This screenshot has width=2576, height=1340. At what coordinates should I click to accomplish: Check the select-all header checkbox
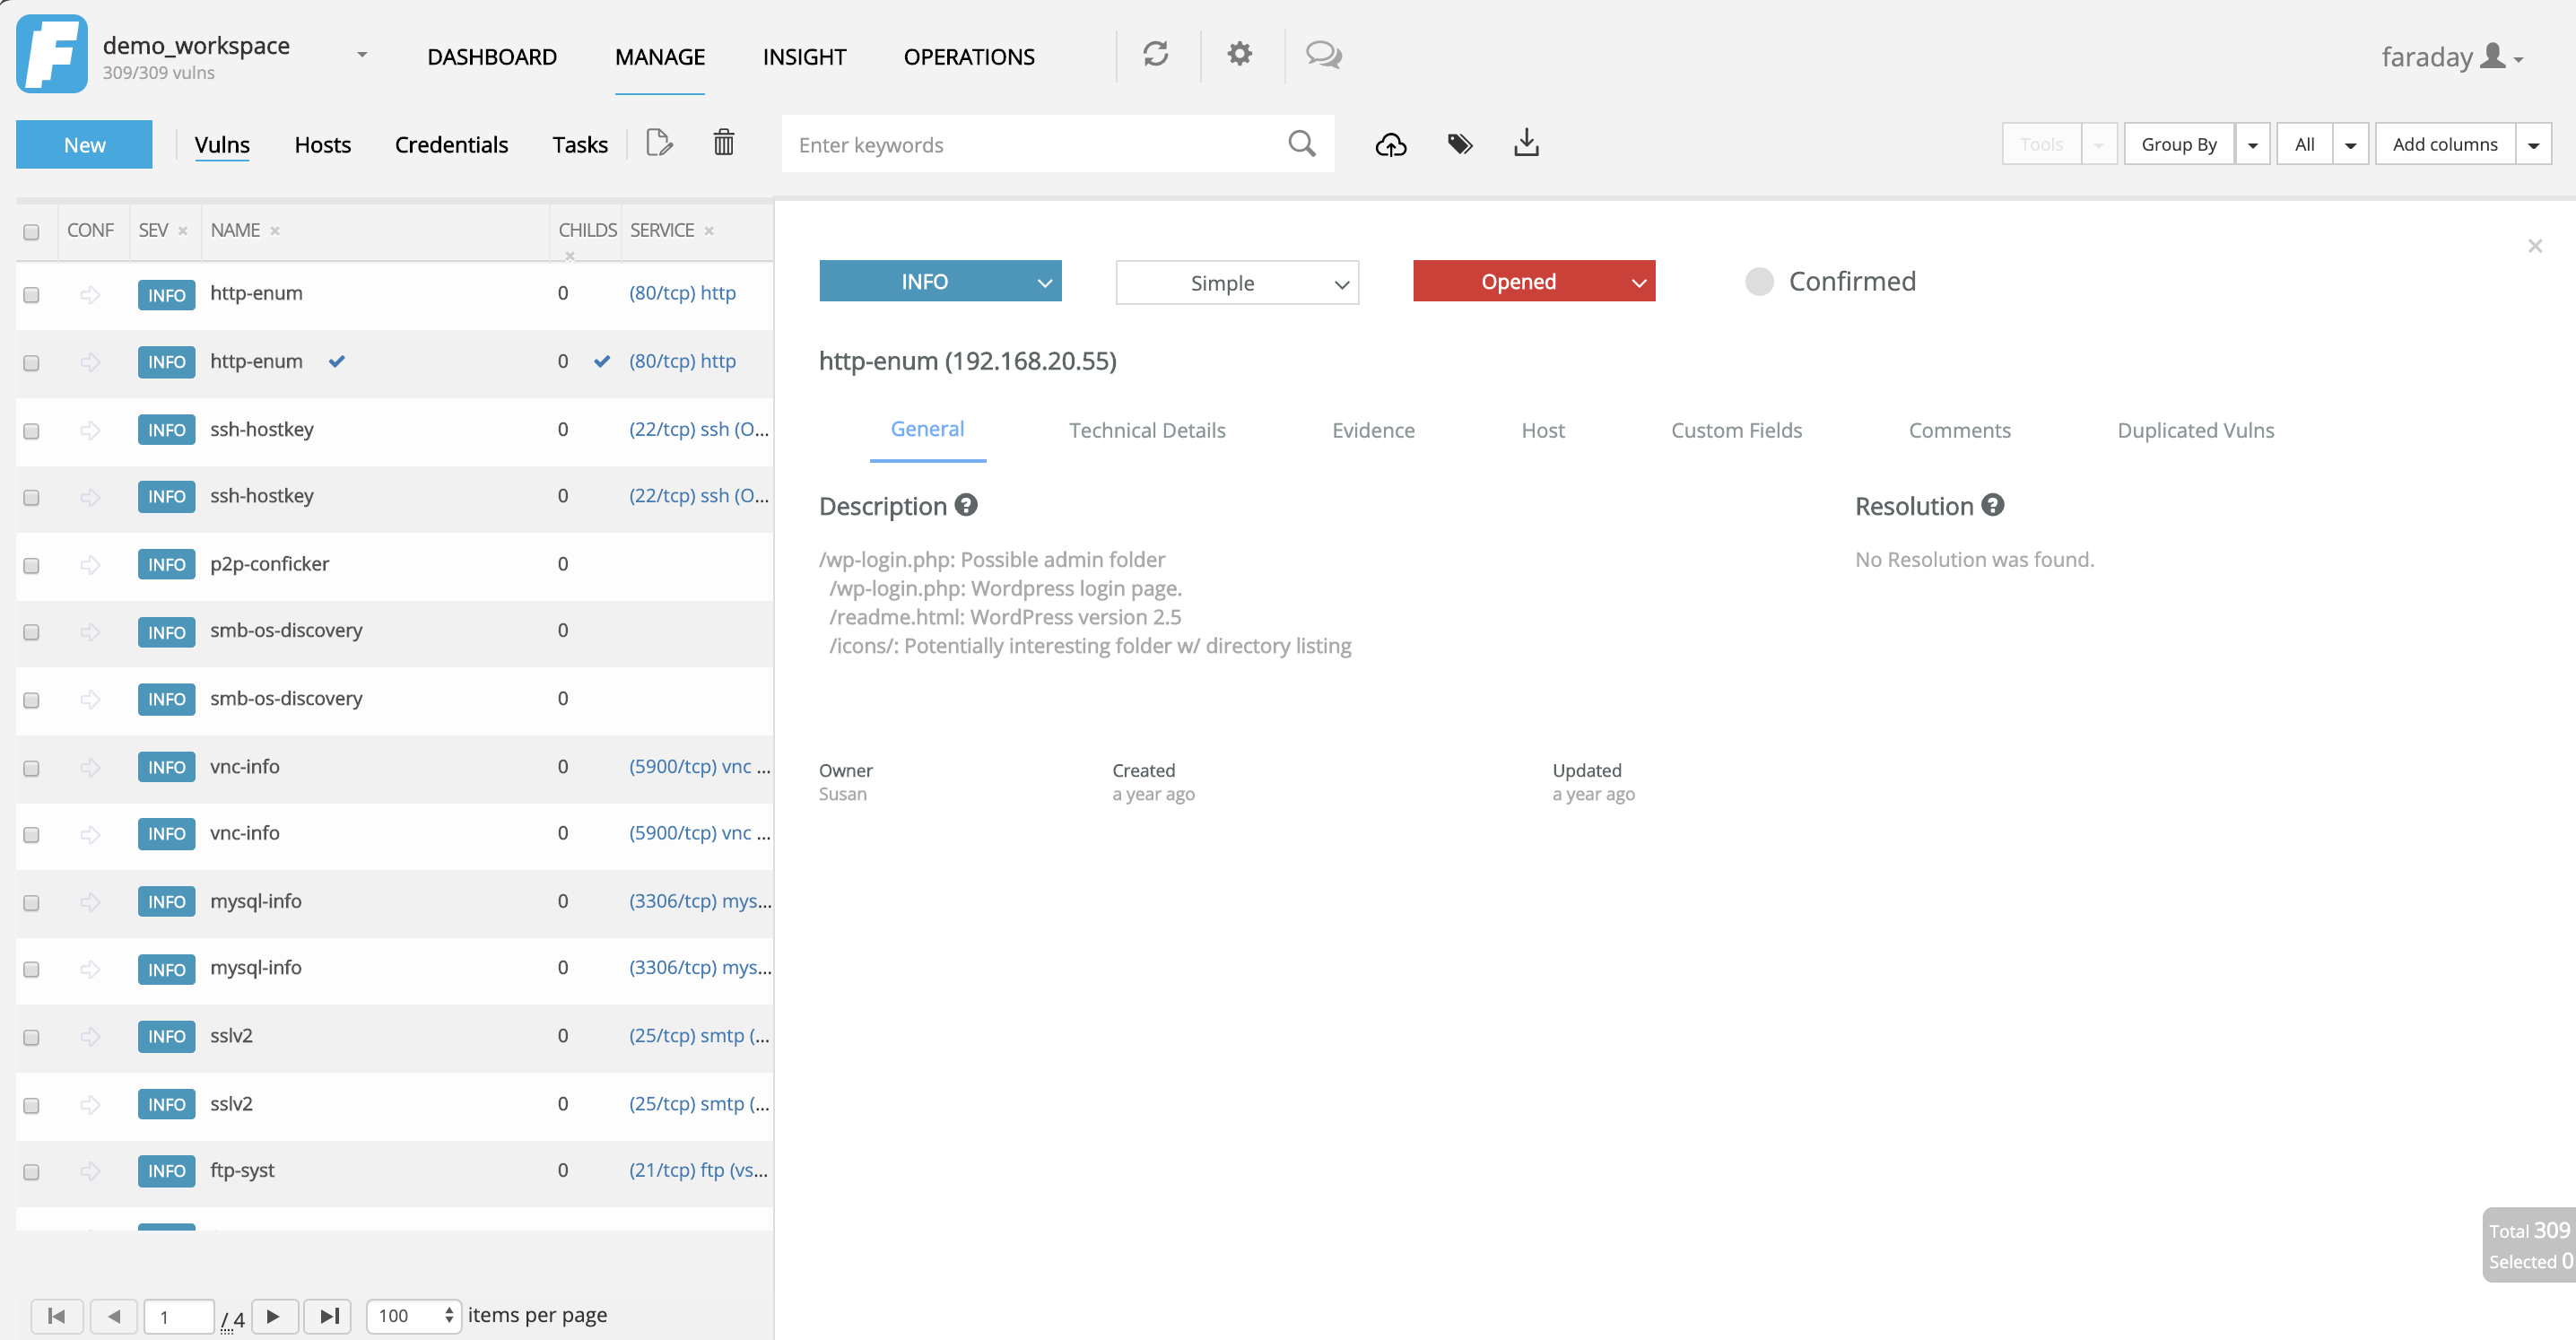pyautogui.click(x=31, y=232)
